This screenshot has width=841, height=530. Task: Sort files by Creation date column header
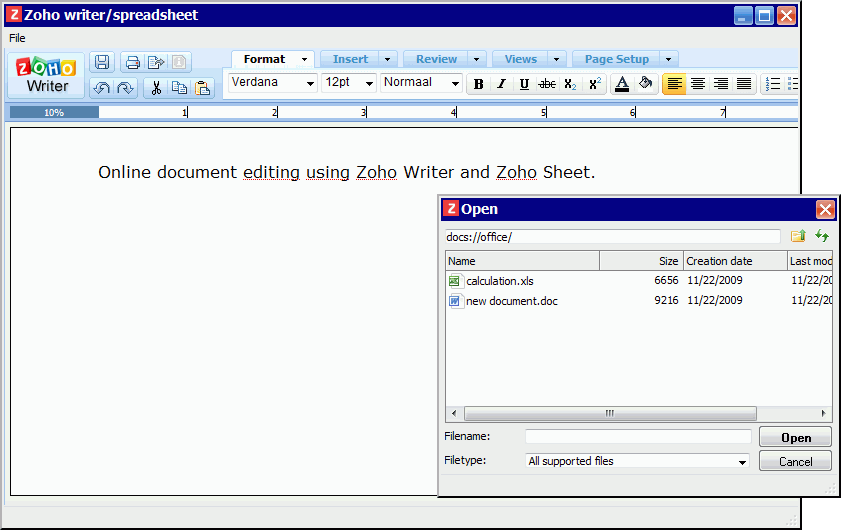[x=735, y=261]
